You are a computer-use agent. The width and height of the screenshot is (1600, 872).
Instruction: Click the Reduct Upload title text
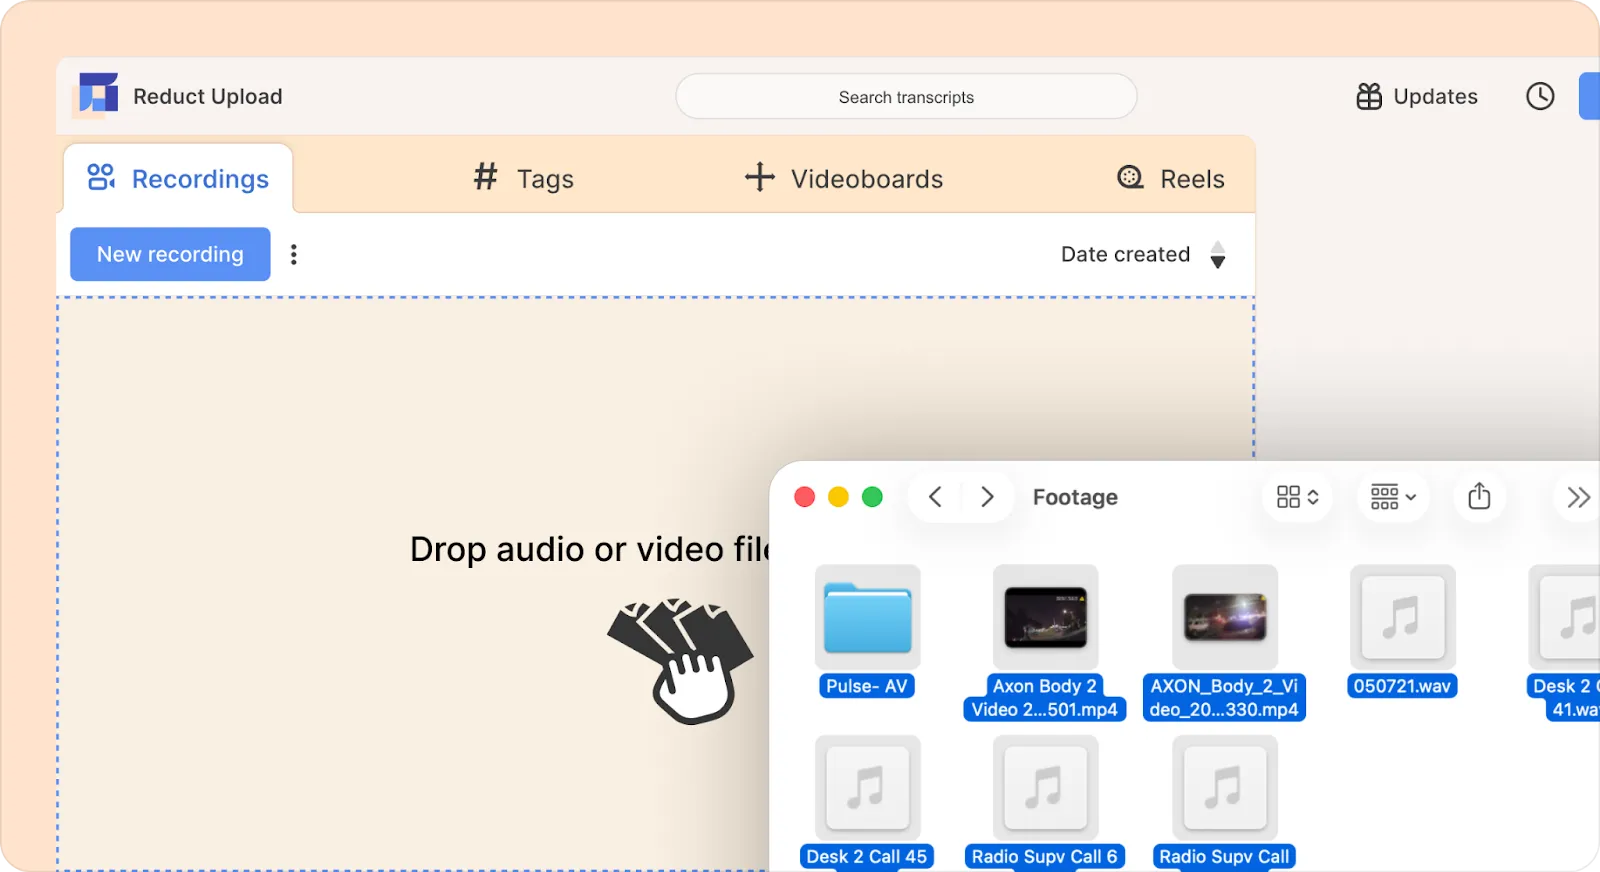(x=208, y=96)
